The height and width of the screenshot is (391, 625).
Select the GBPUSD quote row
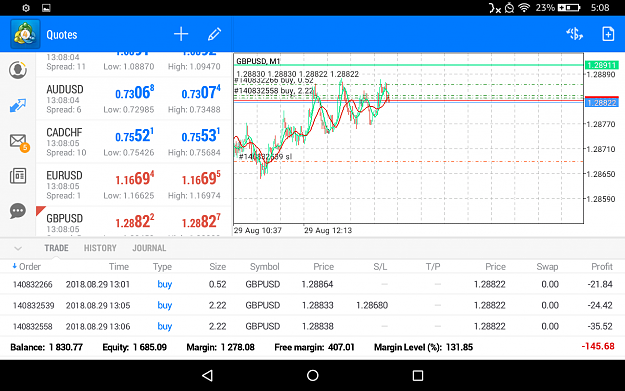coord(134,222)
